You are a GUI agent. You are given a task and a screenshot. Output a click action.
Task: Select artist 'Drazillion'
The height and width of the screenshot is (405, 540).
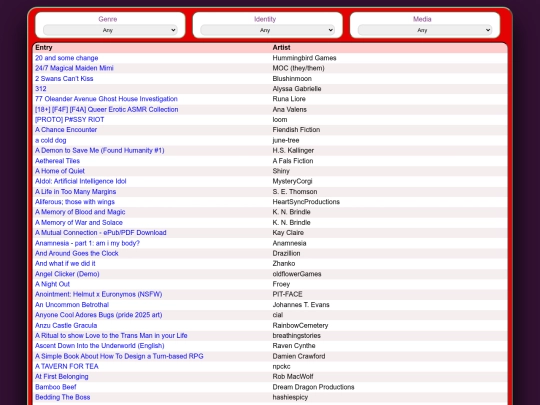coord(286,253)
